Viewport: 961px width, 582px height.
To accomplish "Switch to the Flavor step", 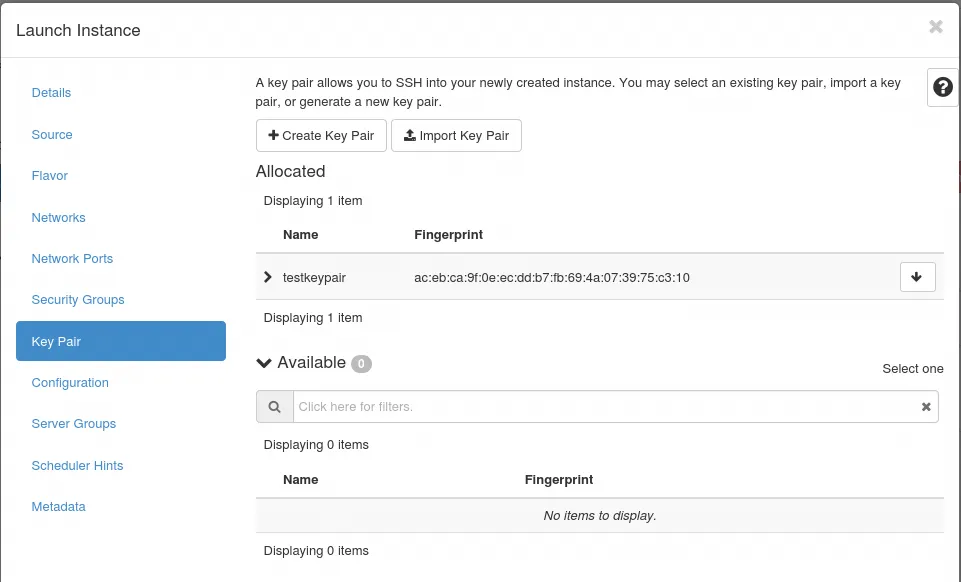I will (x=50, y=176).
